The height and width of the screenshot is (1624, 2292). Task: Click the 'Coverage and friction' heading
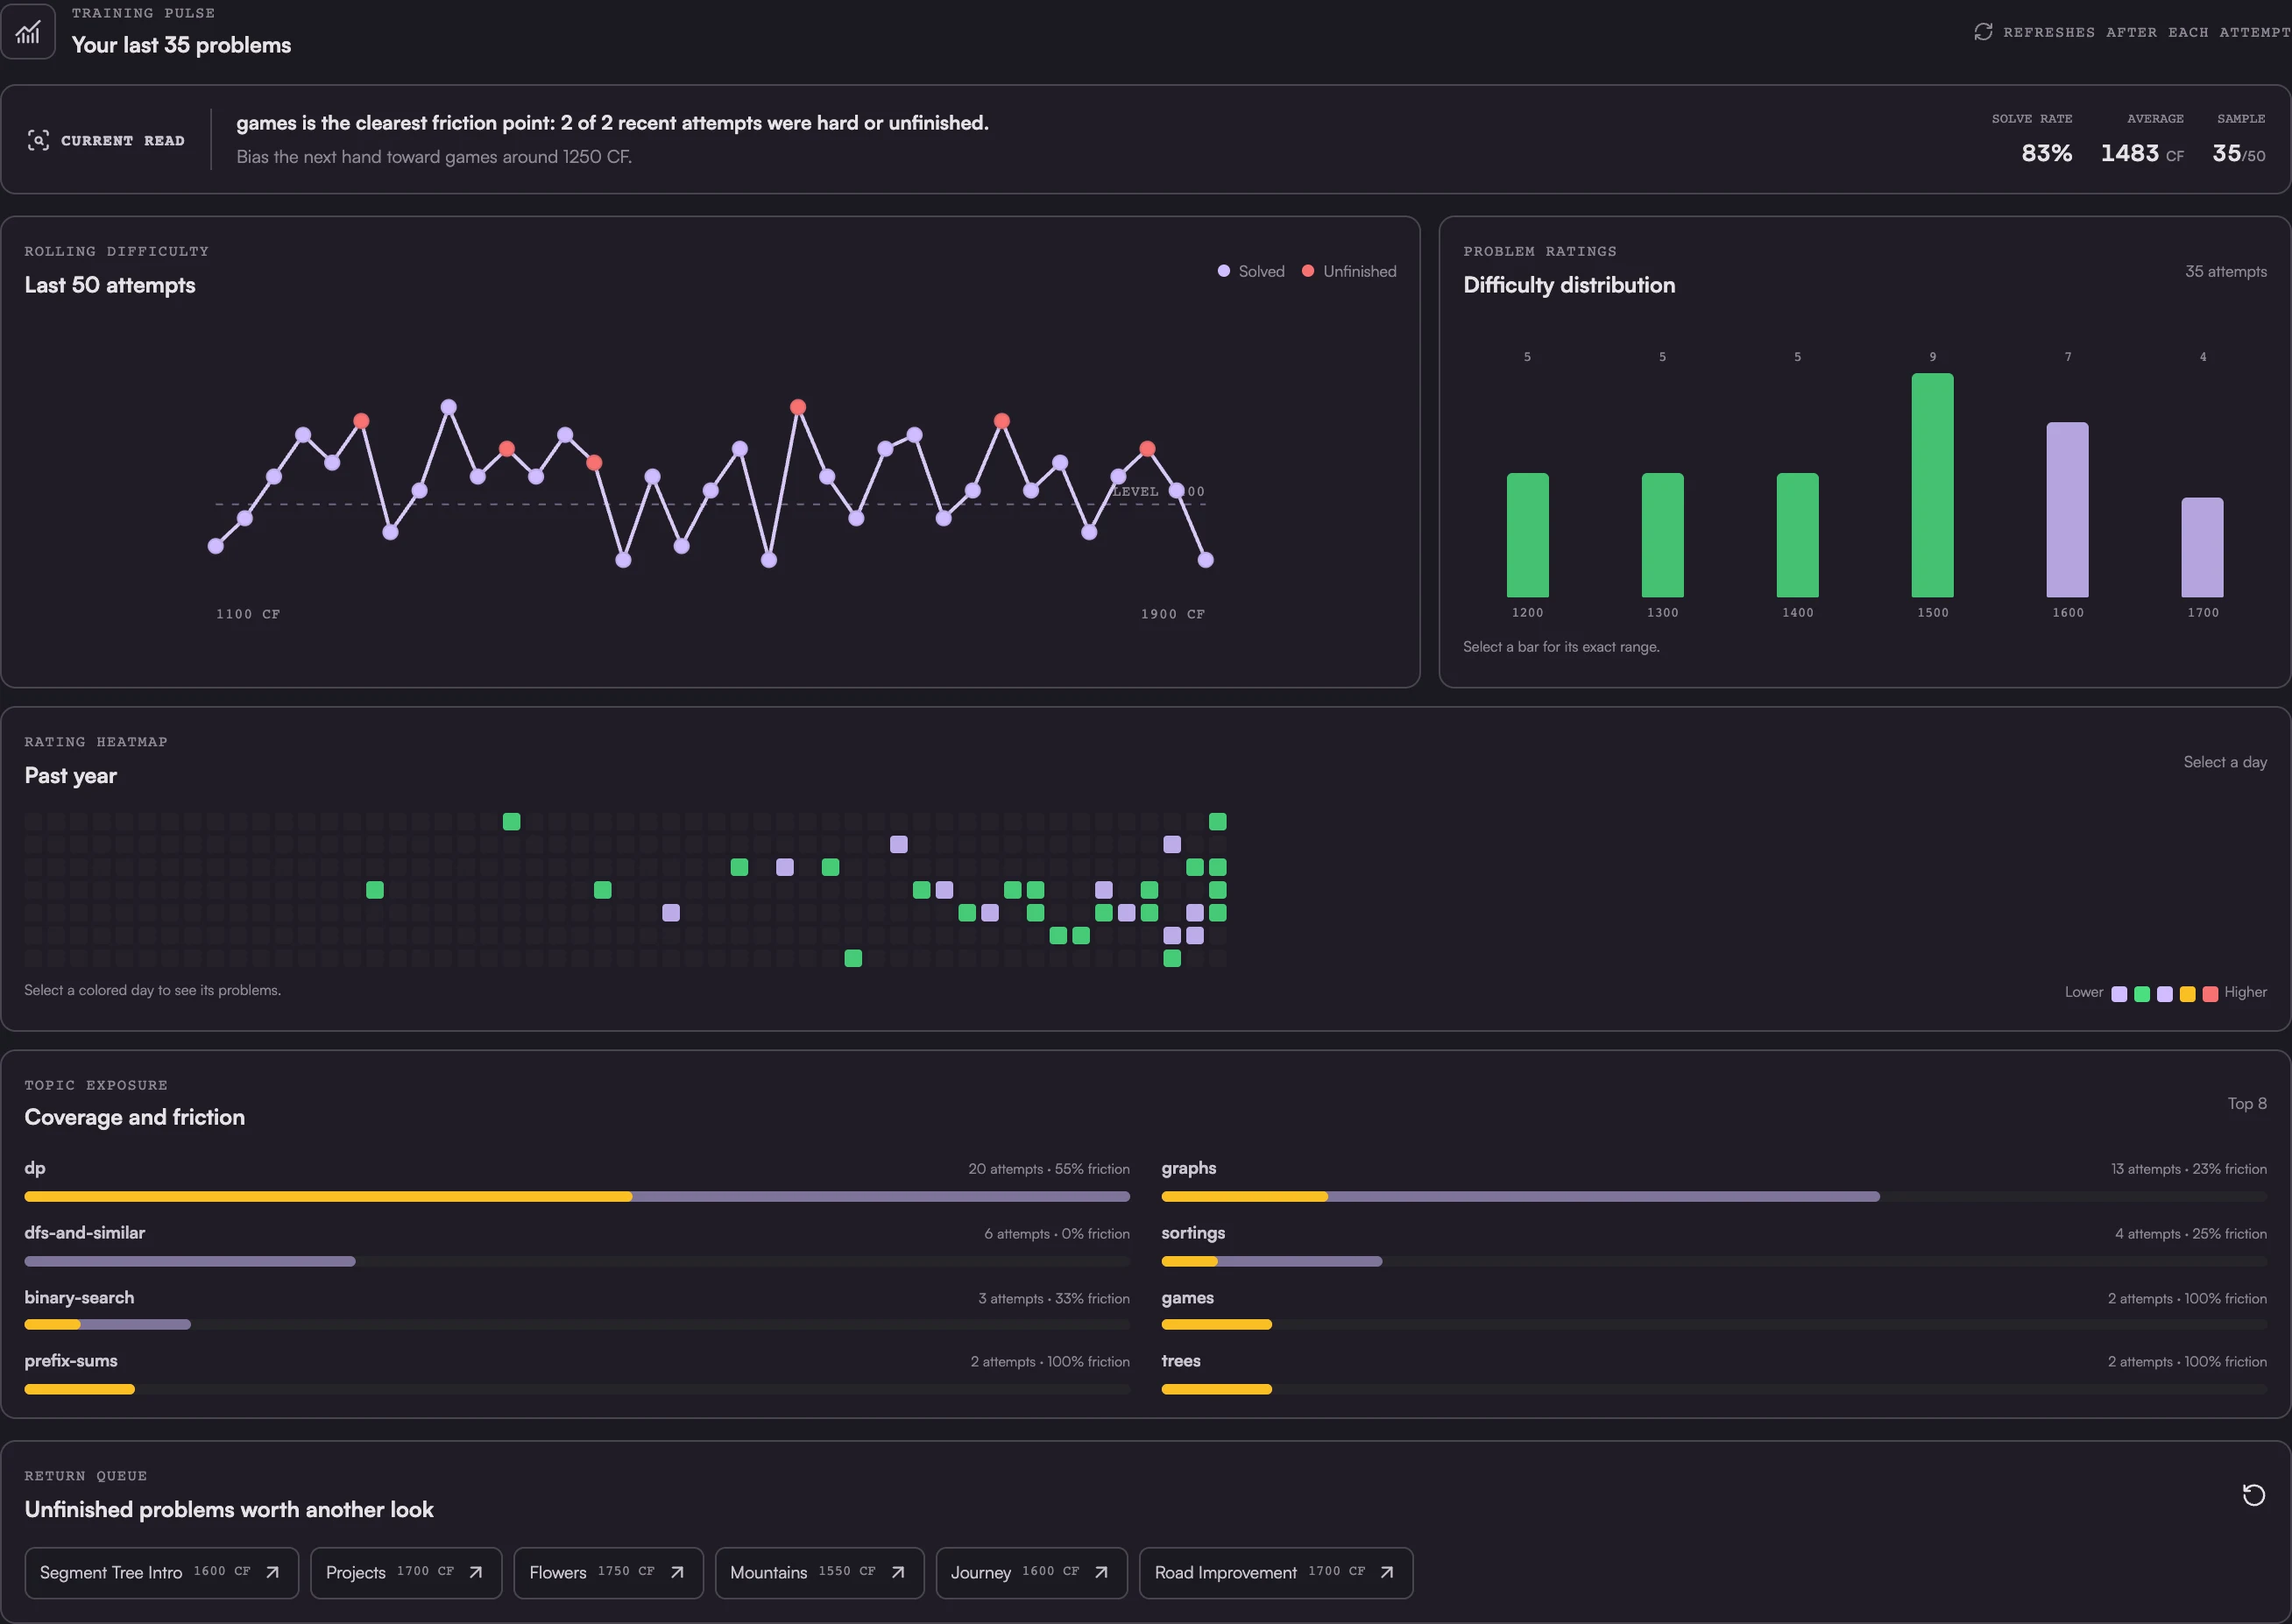tap(135, 1117)
